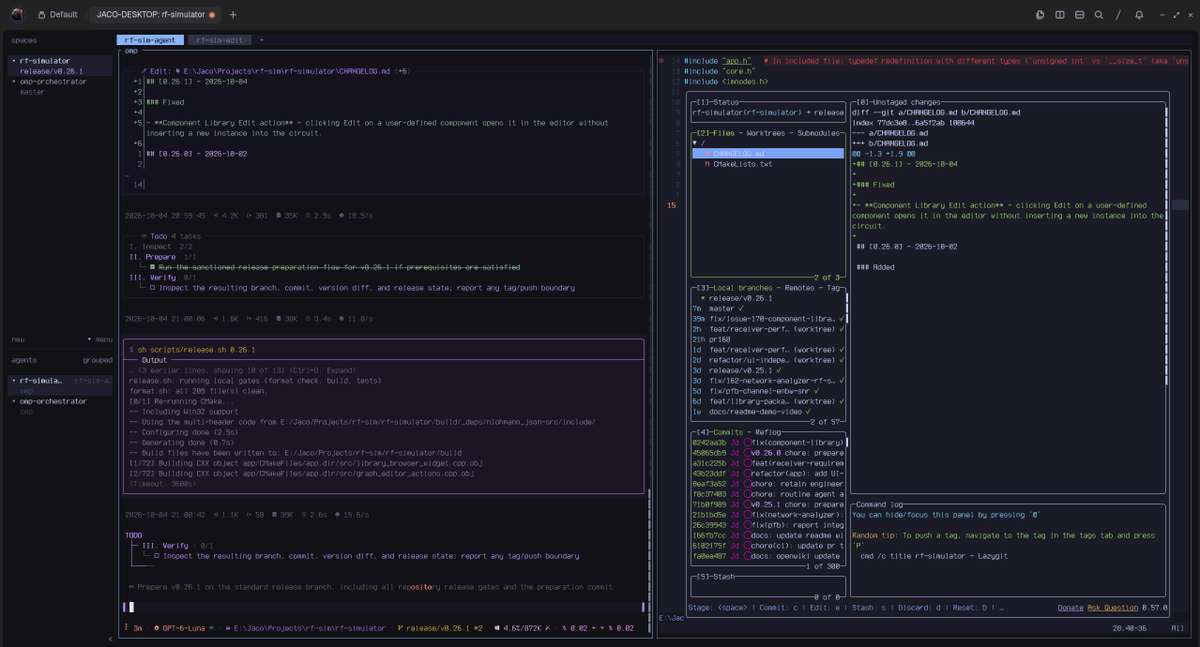
Task: Select JACO-DESKTOP: rf-simulator tab
Action: [x=156, y=15]
